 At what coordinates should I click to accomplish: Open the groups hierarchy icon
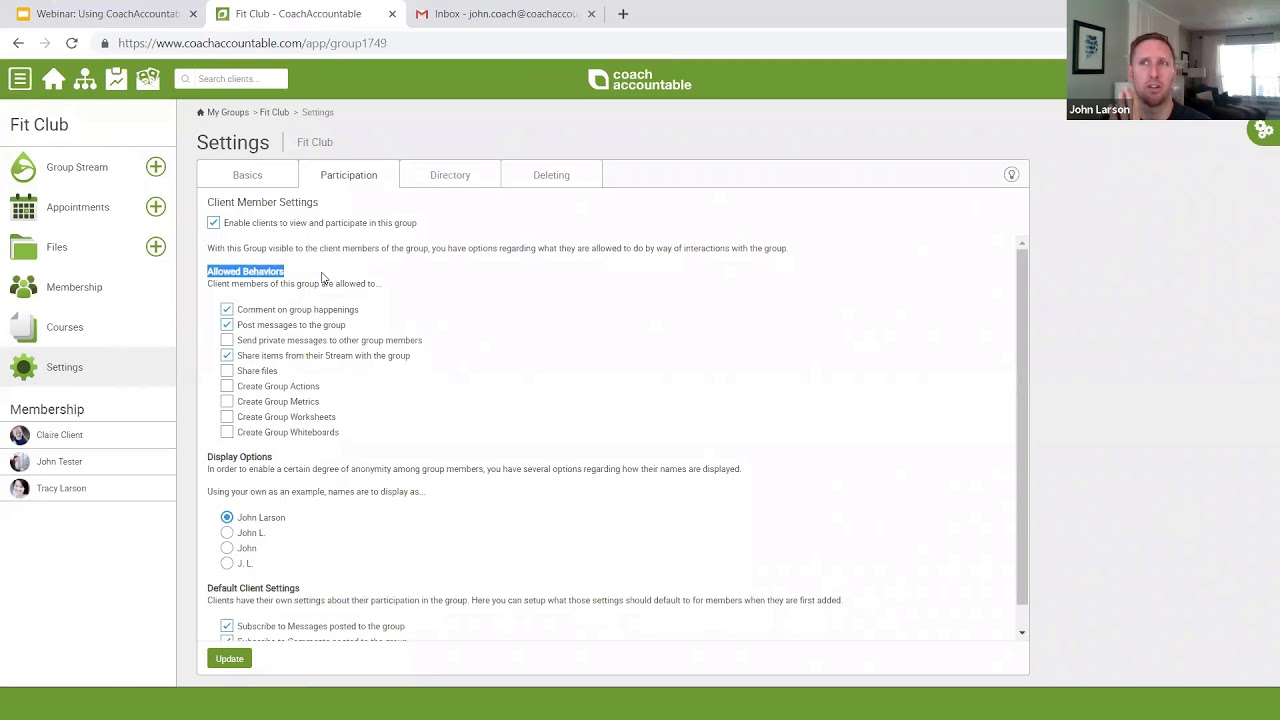click(x=85, y=79)
